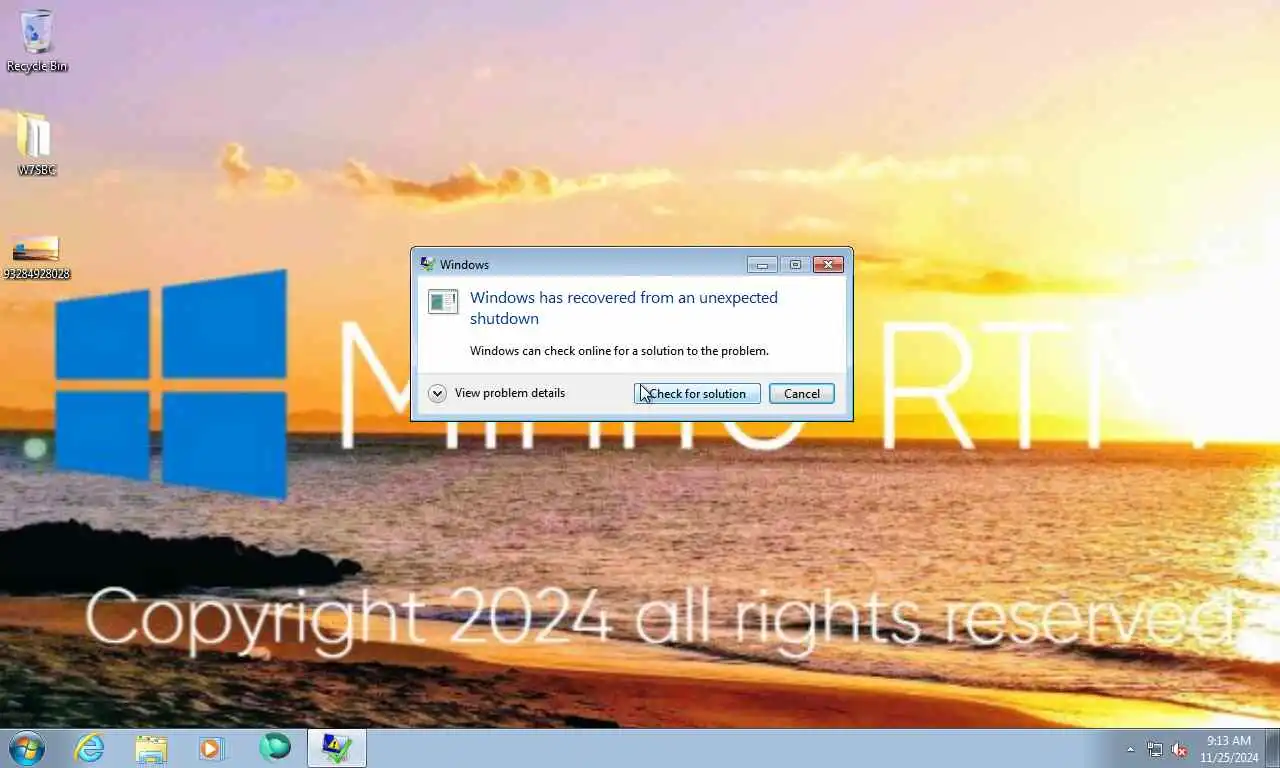The image size is (1280, 768).
Task: Minimize the Windows dialog
Action: click(x=762, y=265)
